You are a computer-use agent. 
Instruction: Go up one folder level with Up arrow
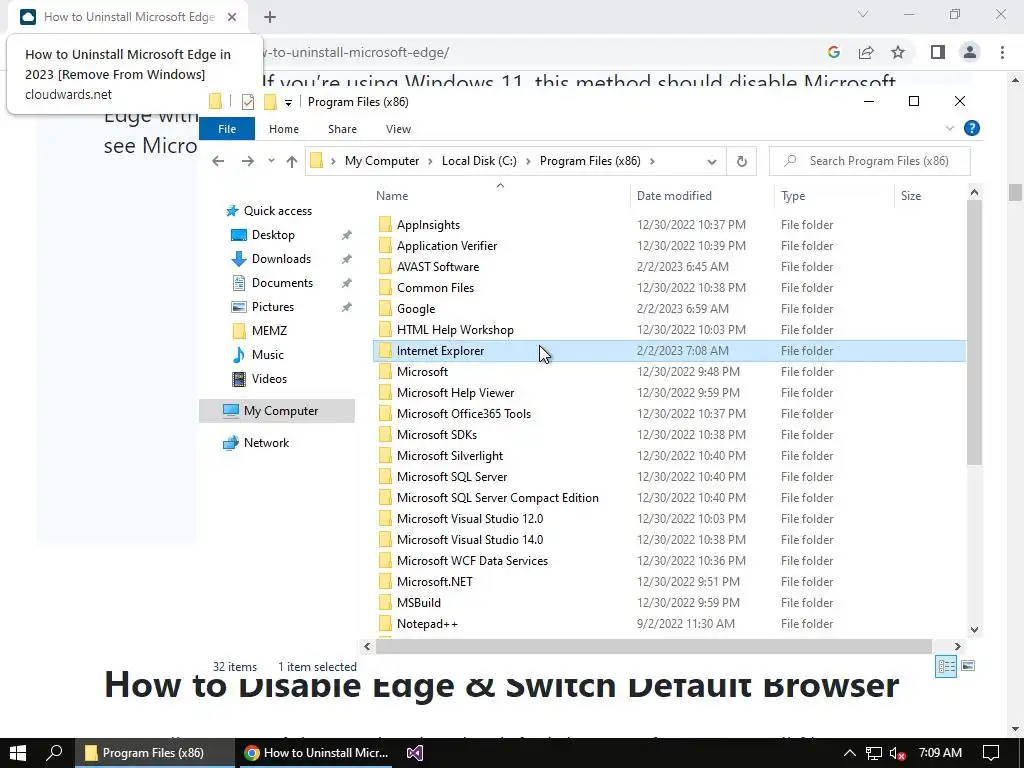(291, 161)
